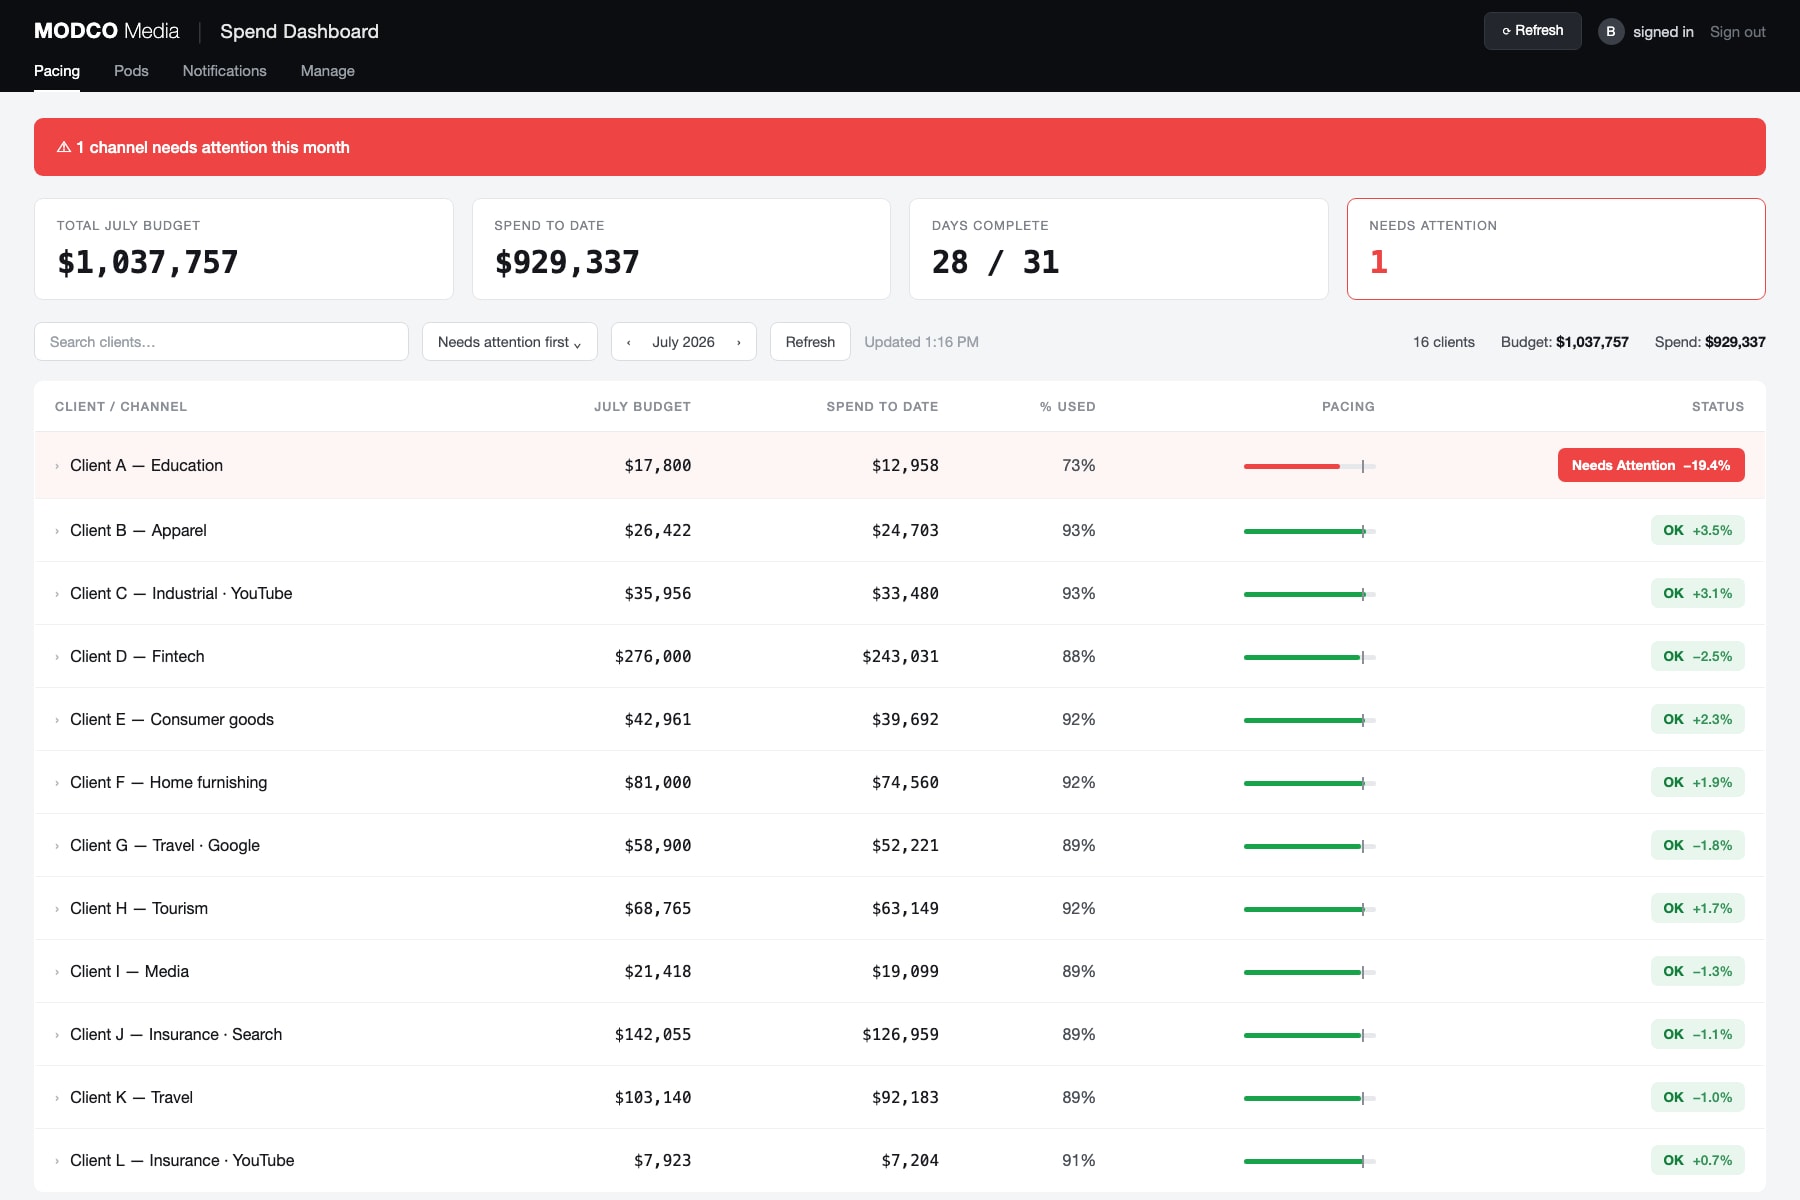Click the MODCO Media logo

(x=107, y=31)
